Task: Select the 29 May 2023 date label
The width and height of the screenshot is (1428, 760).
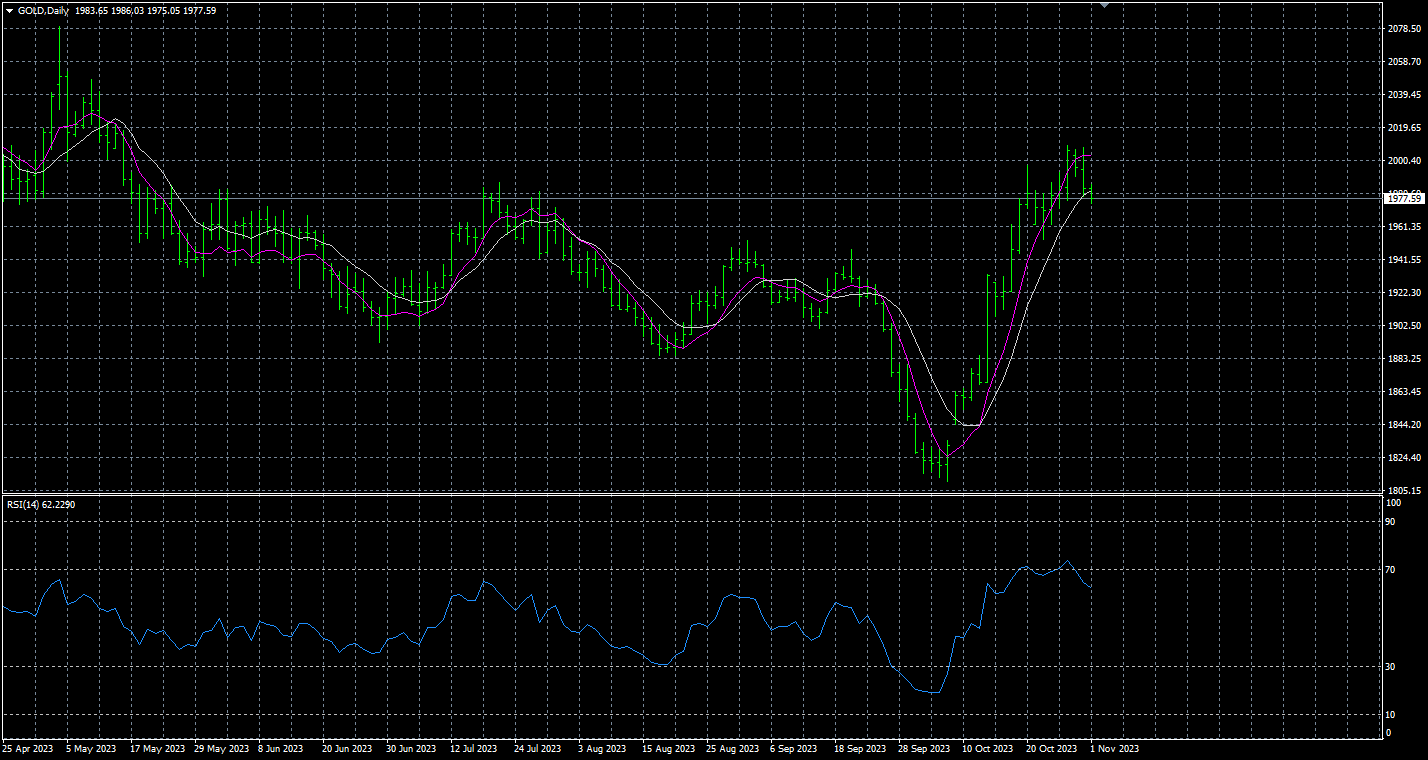Action: pos(222,748)
